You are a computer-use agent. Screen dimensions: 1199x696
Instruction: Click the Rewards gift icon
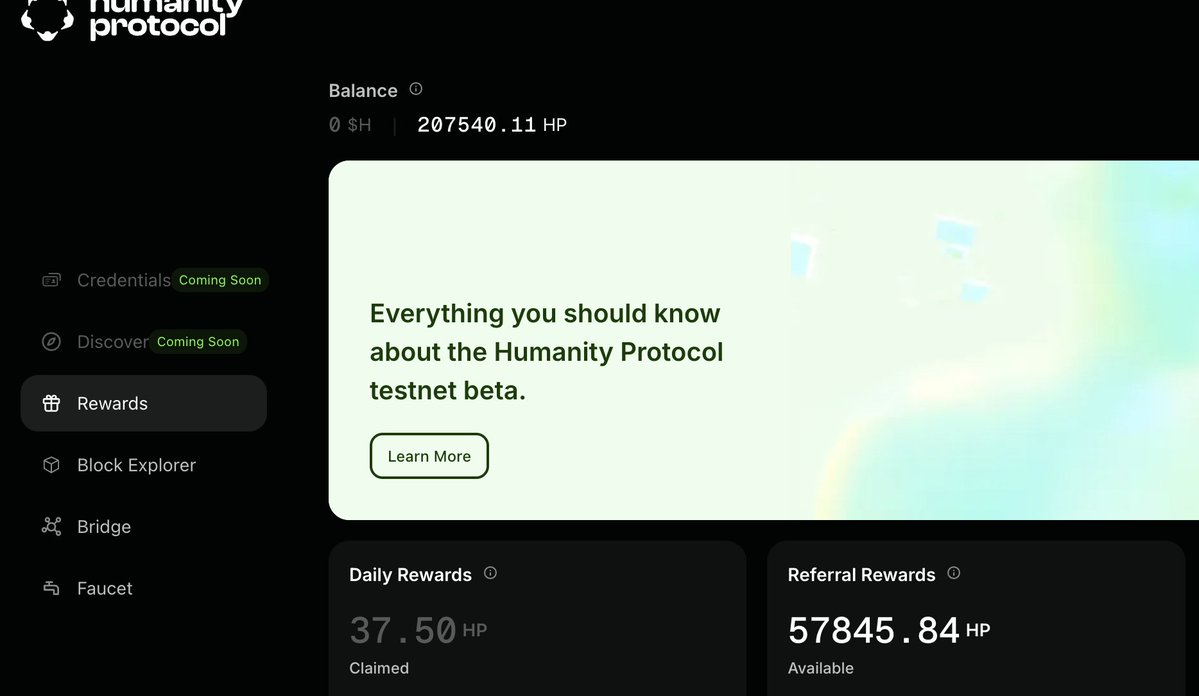51,403
